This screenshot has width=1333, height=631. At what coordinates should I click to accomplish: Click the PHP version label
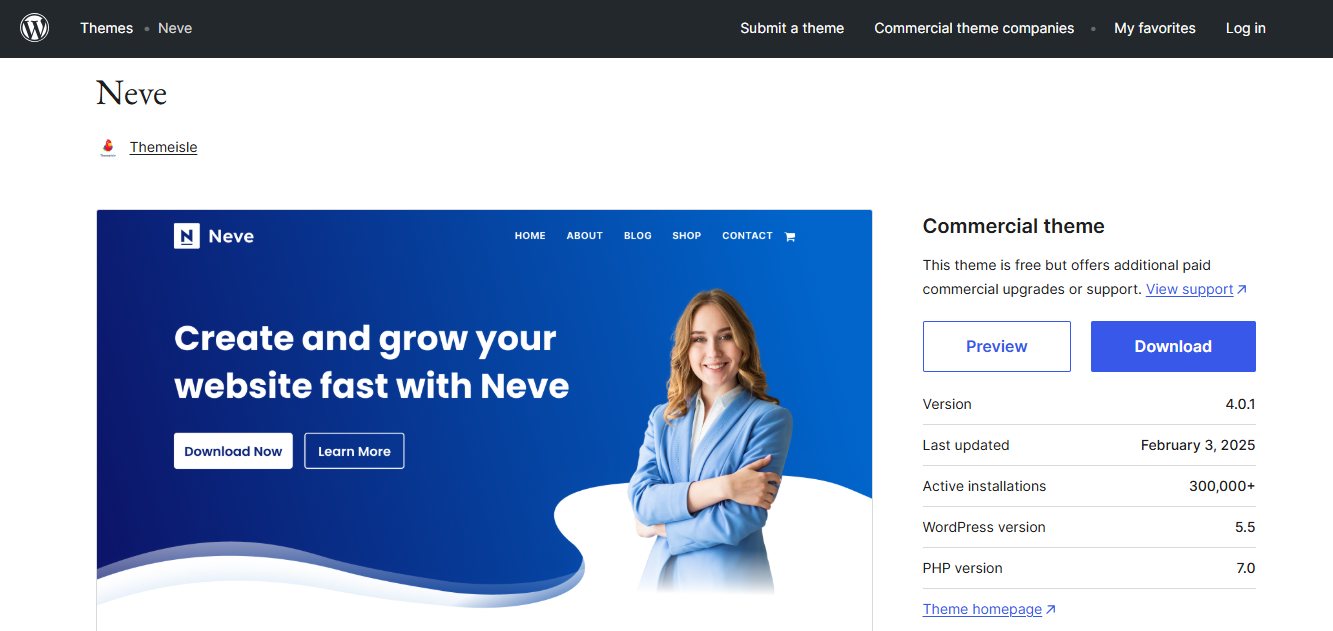[962, 568]
